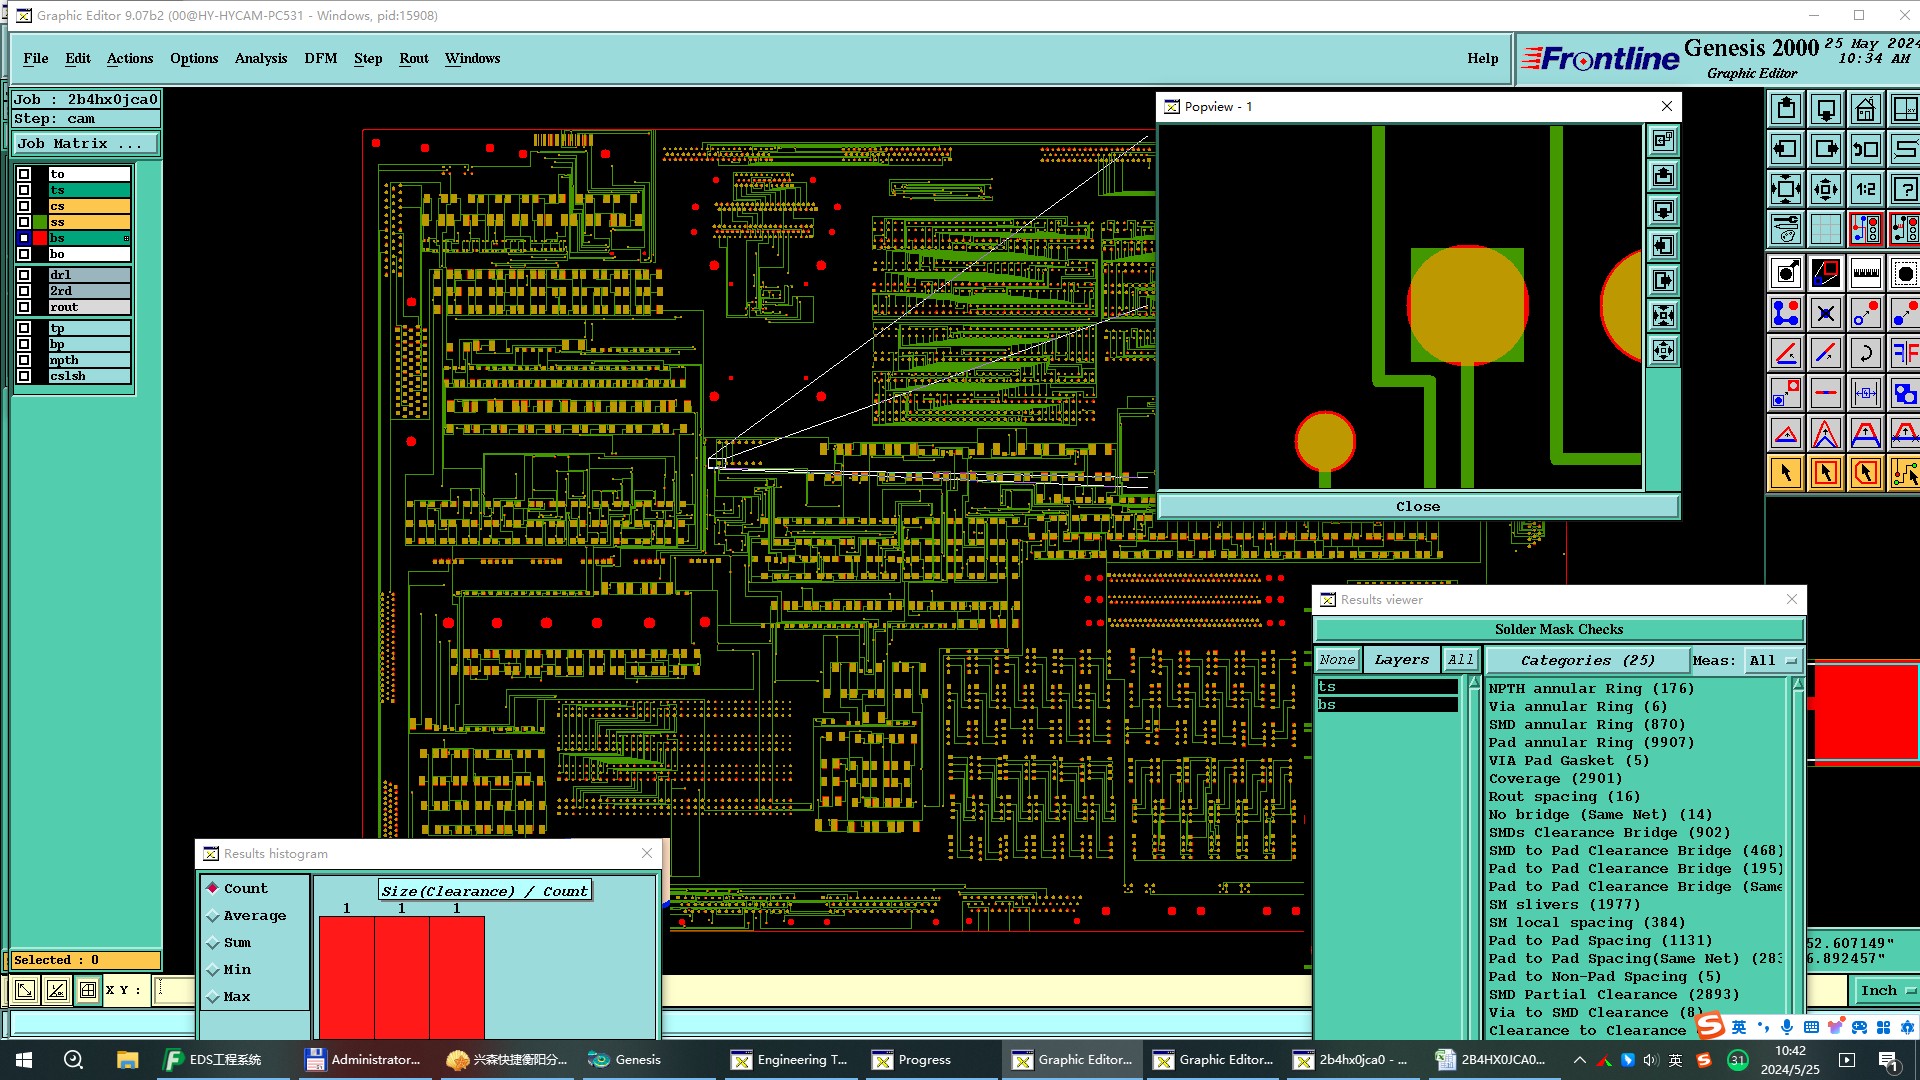
Task: Open the Analysis menu
Action: coord(261,58)
